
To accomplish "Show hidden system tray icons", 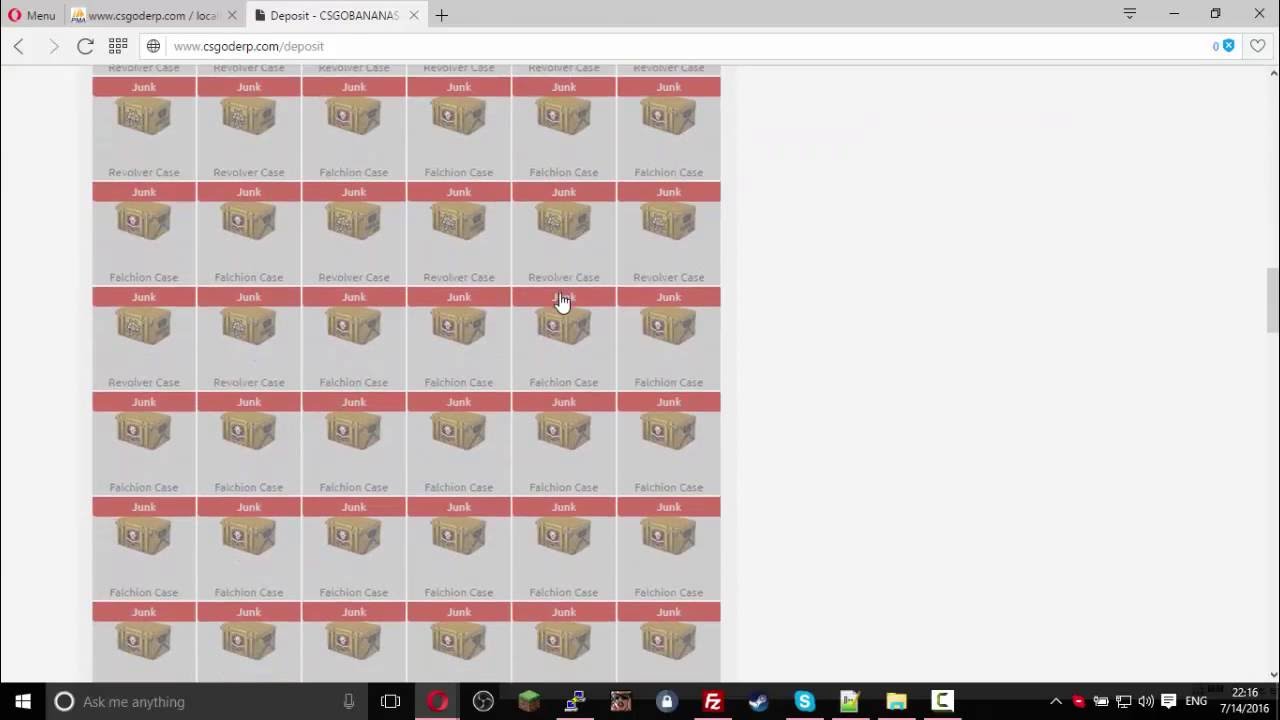I will 1056,701.
